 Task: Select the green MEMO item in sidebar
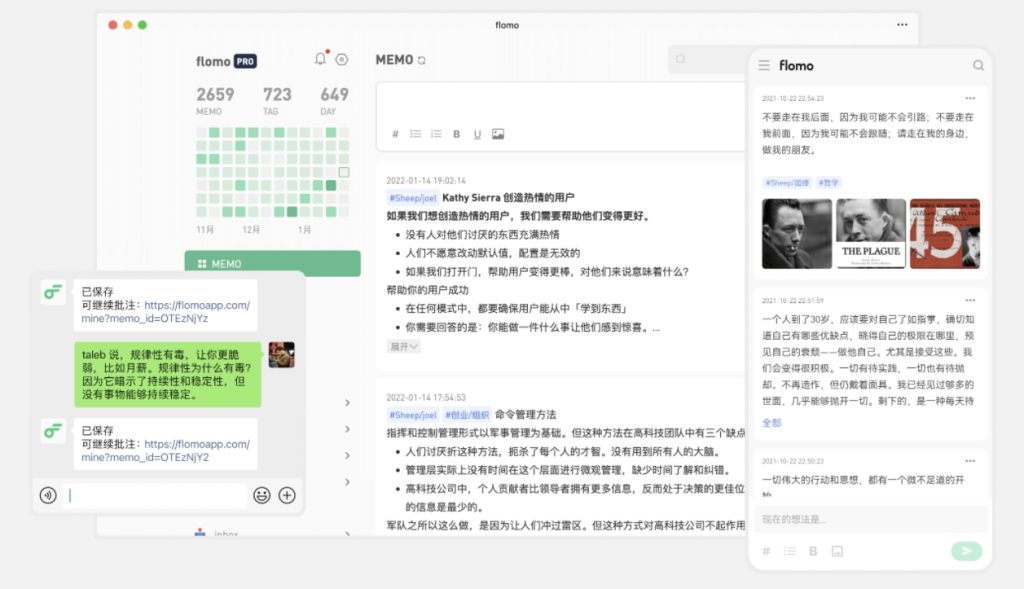tap(272, 263)
